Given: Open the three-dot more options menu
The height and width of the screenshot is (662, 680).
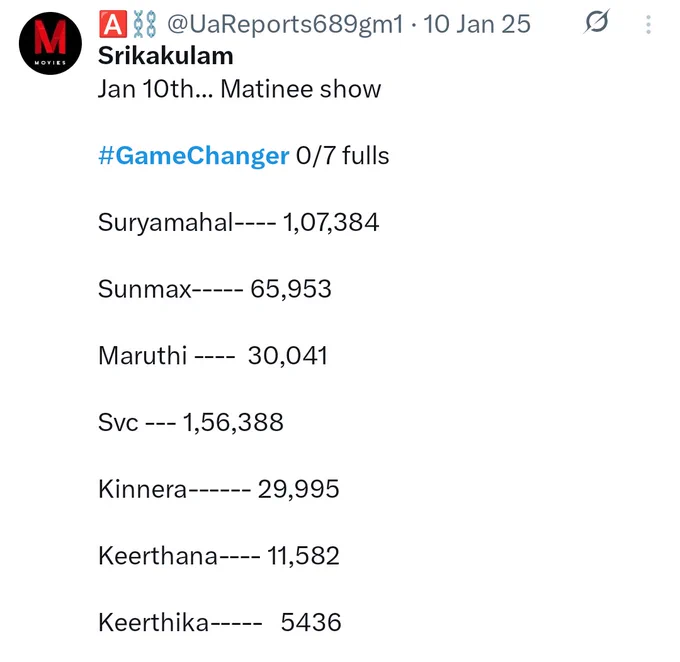Looking at the screenshot, I should (x=648, y=25).
